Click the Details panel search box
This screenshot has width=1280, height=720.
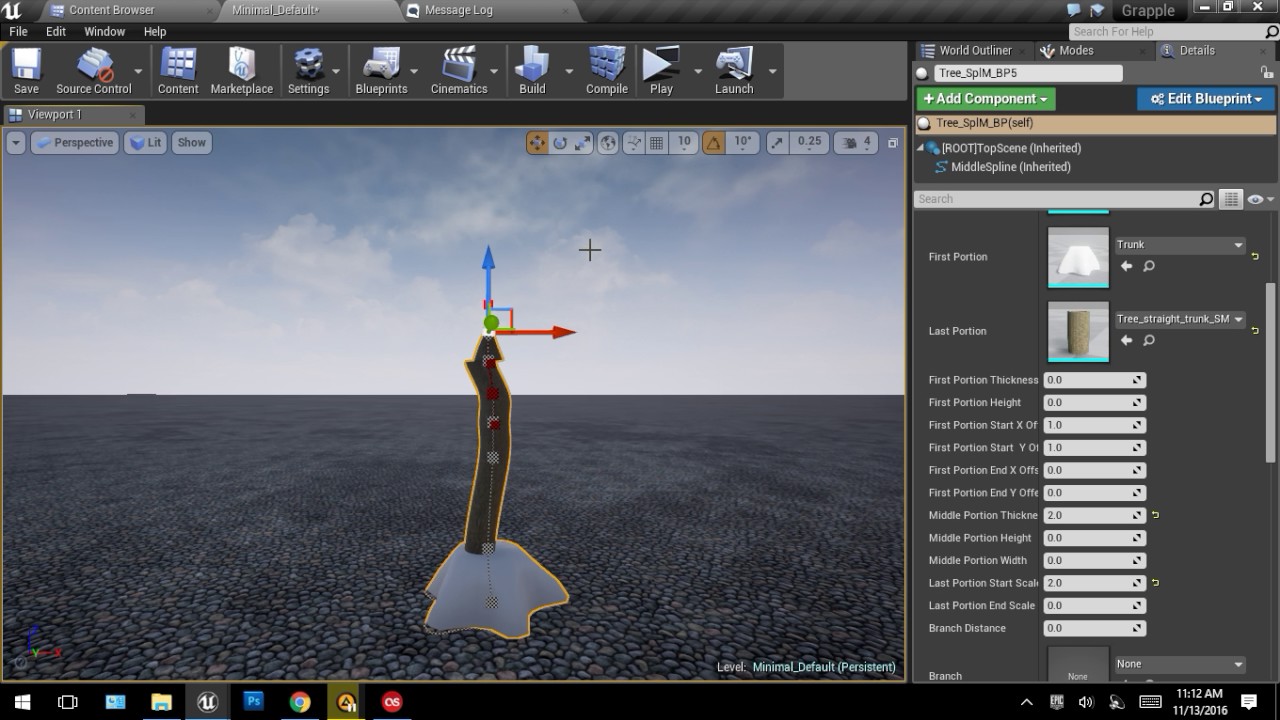point(1065,199)
